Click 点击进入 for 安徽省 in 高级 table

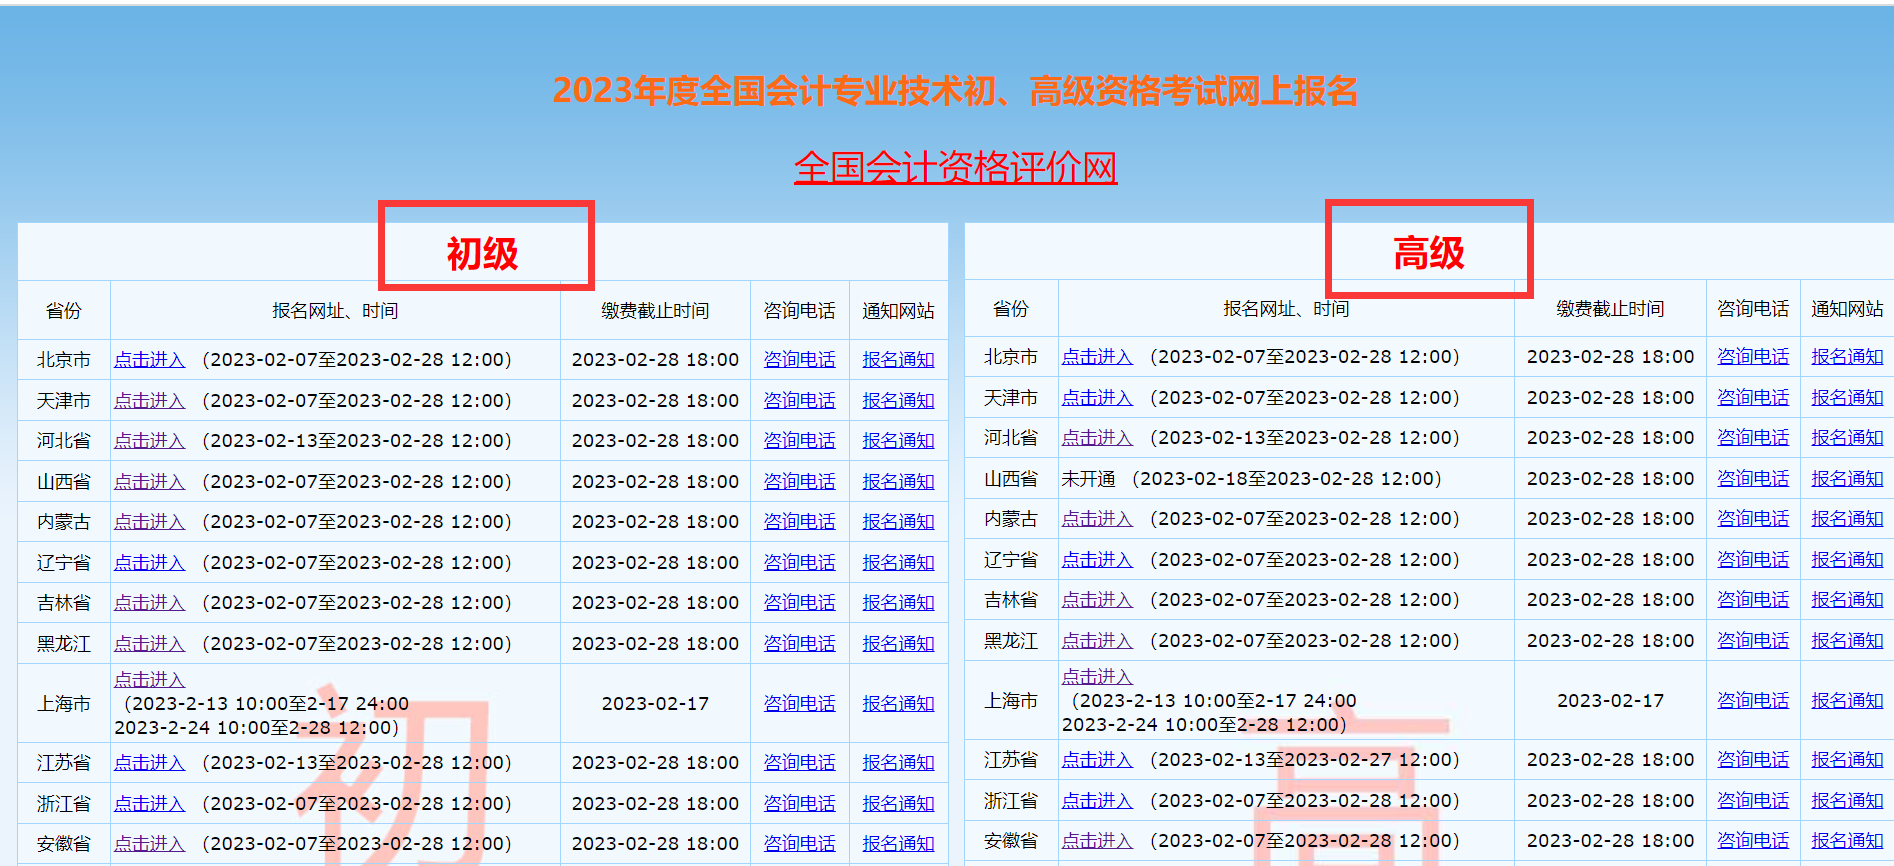point(1097,841)
